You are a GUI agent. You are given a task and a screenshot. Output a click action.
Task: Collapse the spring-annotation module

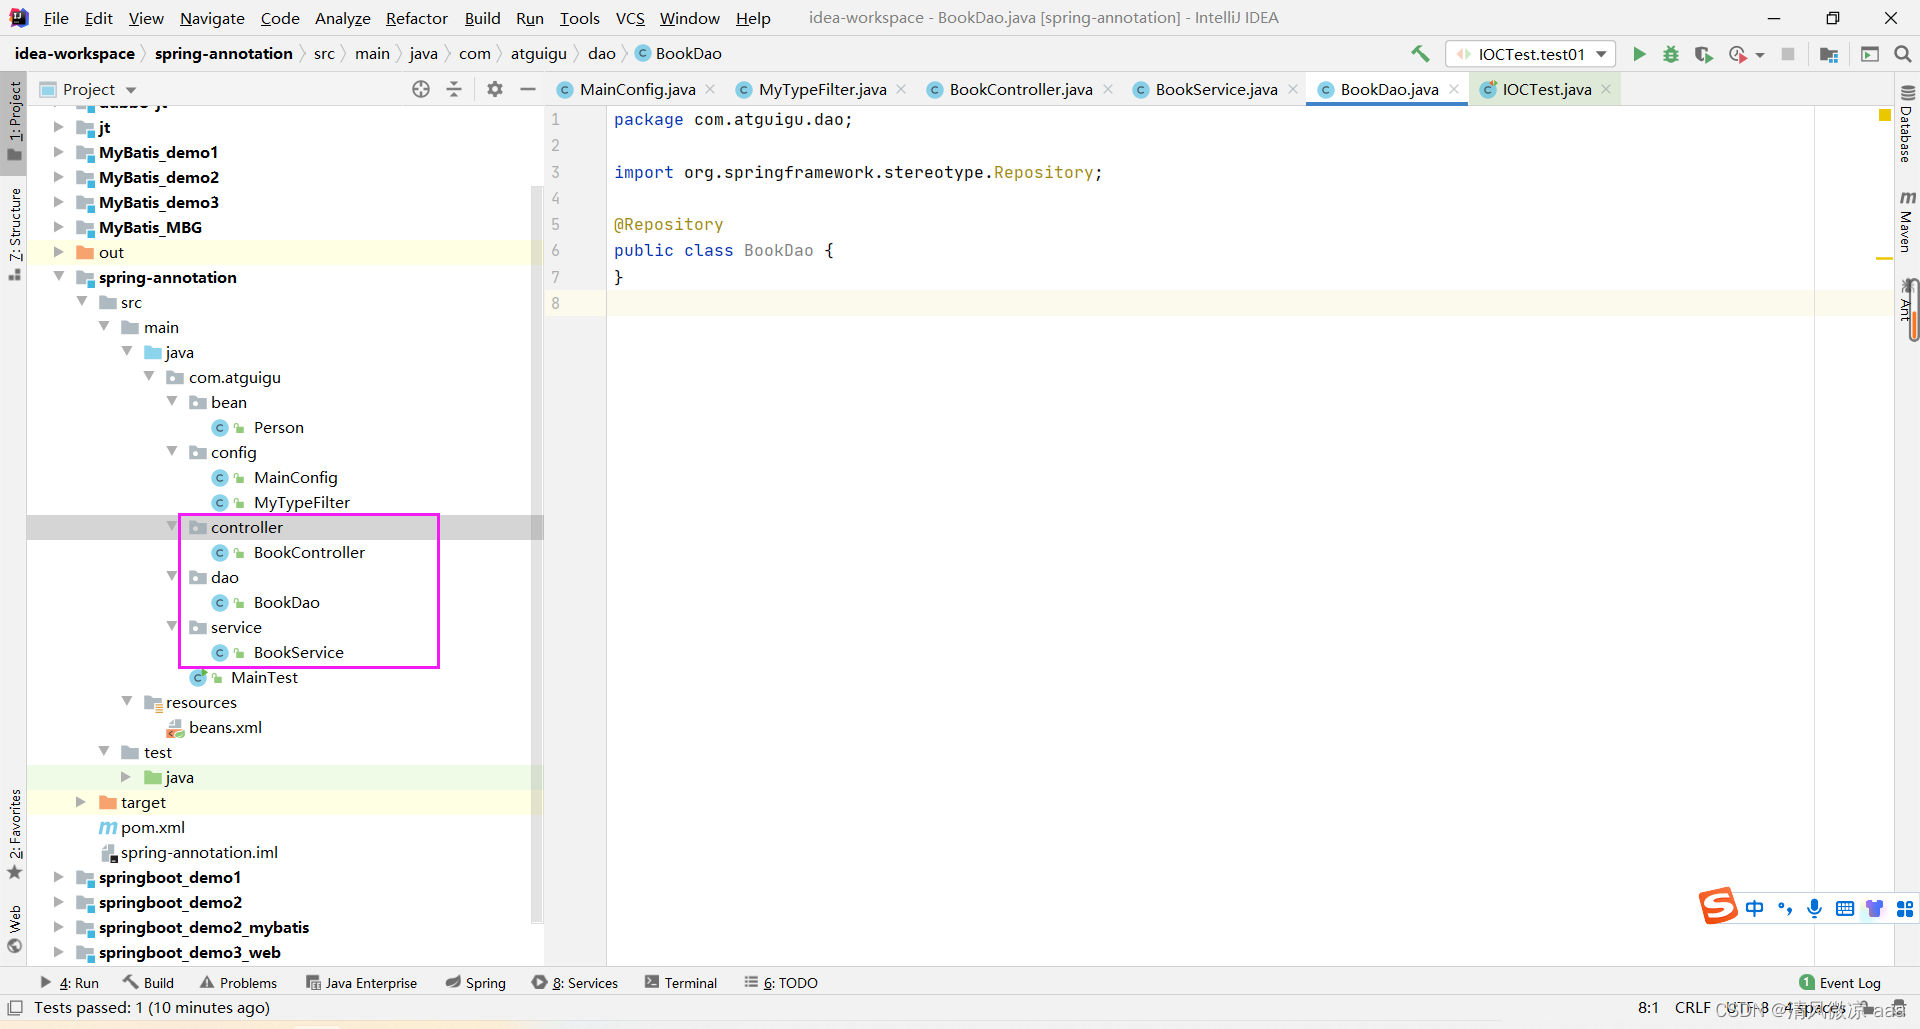coord(59,277)
